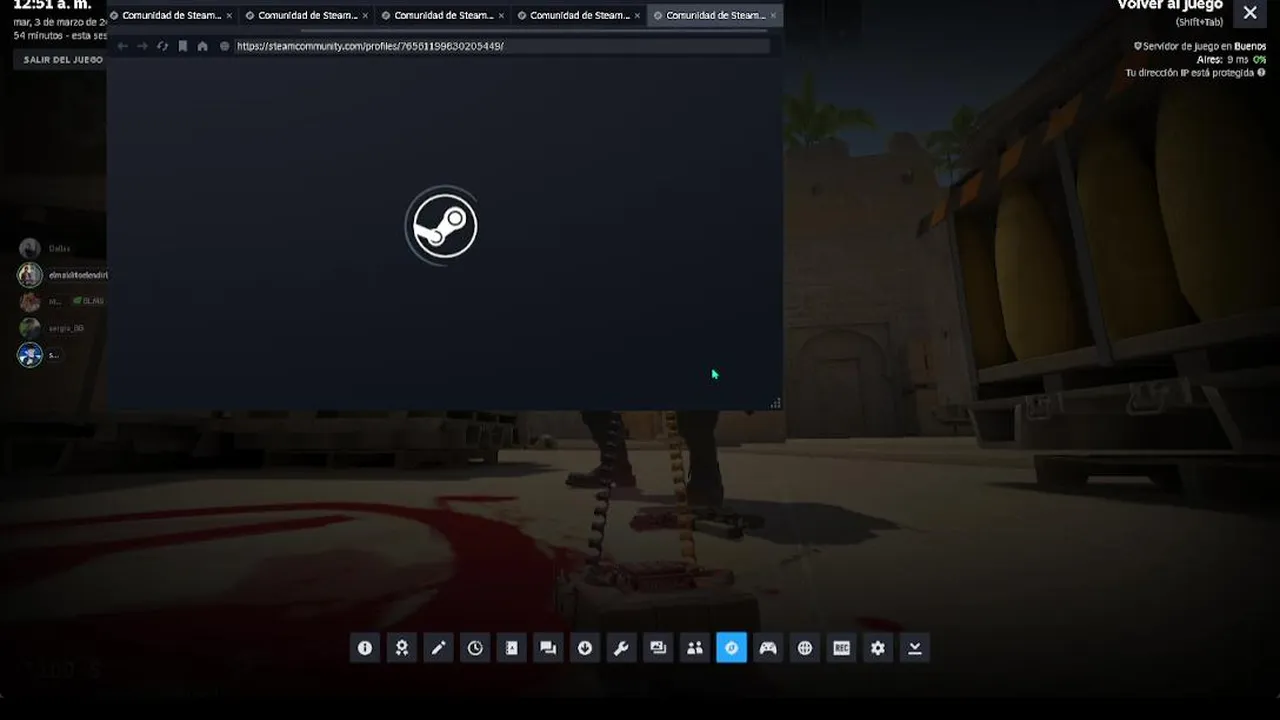This screenshot has width=1280, height=720.
Task: Click 'Servidor de juego en Buenos' status
Action: pos(1200,46)
